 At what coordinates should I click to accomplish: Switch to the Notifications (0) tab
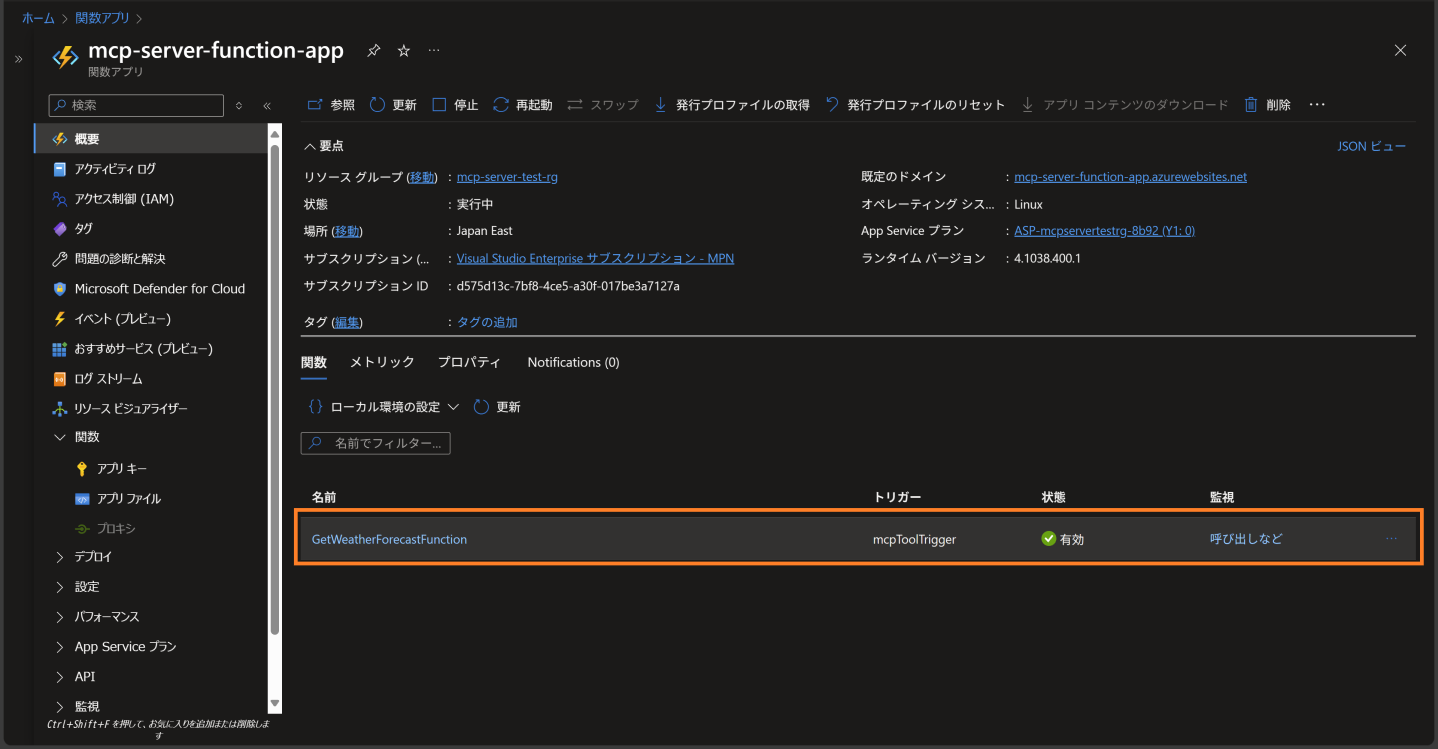pos(574,362)
